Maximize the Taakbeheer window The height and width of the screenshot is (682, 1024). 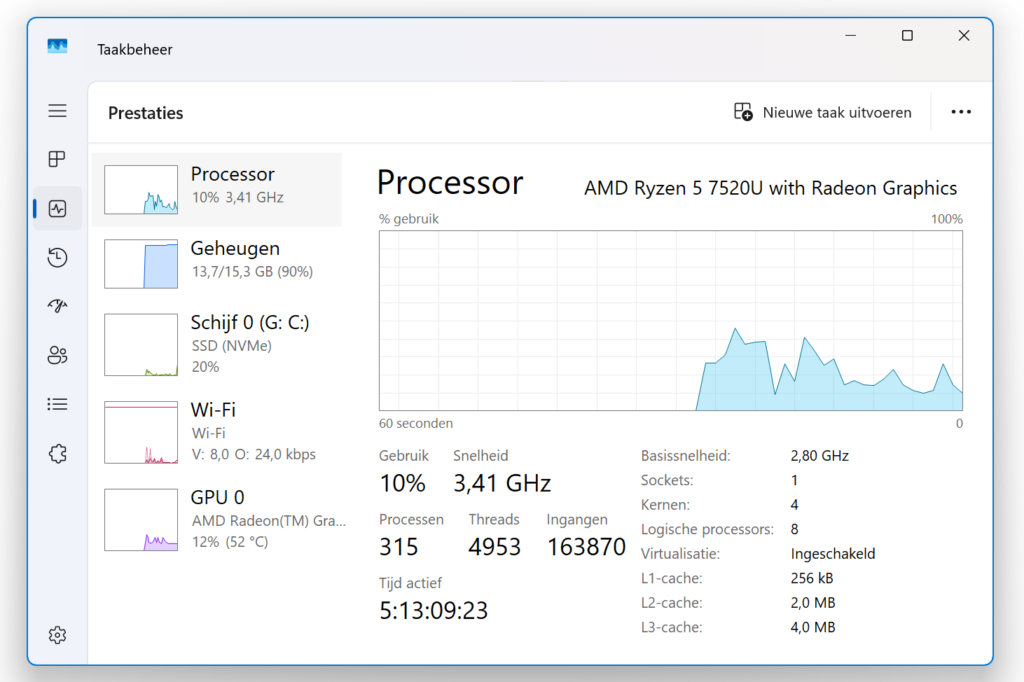(x=907, y=35)
